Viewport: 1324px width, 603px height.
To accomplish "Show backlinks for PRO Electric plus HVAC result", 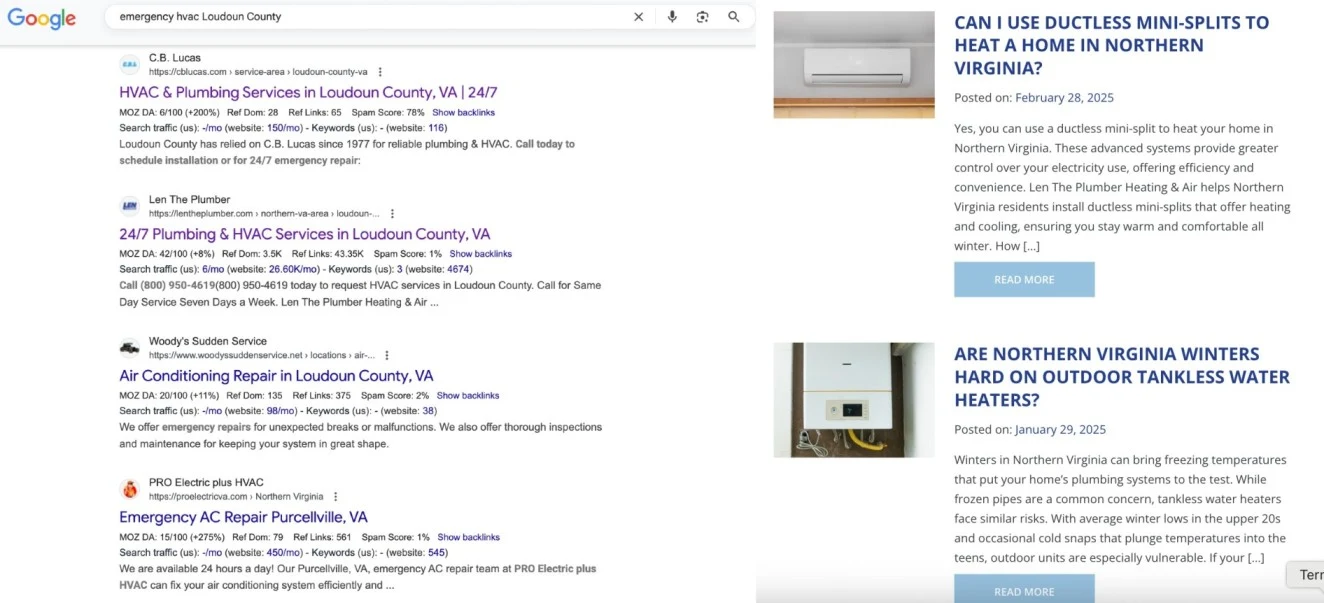I will click(x=468, y=537).
